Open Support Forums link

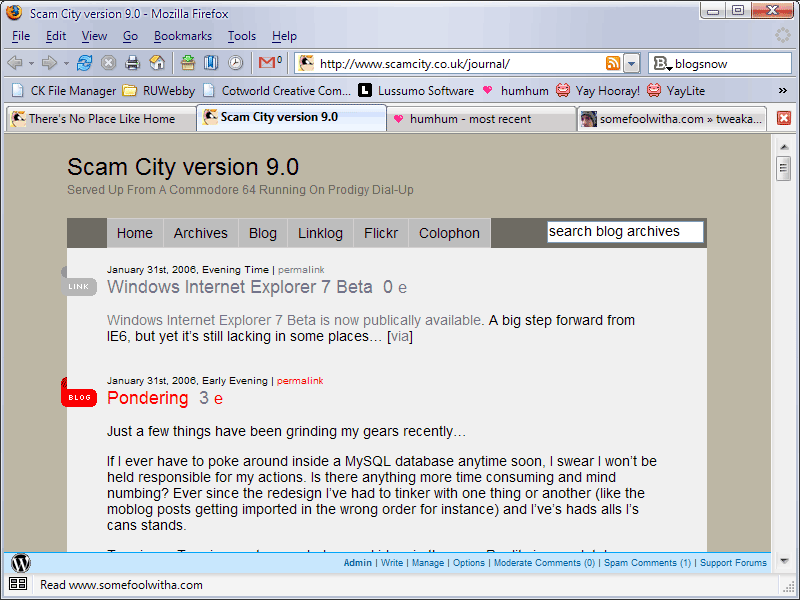tap(733, 563)
